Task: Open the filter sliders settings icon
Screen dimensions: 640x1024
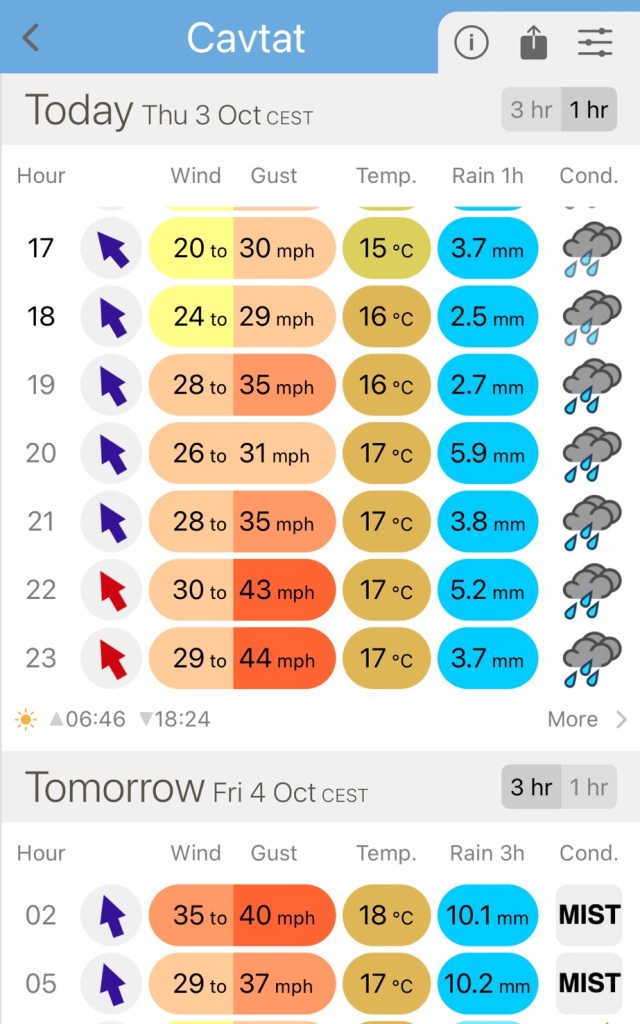Action: click(x=596, y=41)
